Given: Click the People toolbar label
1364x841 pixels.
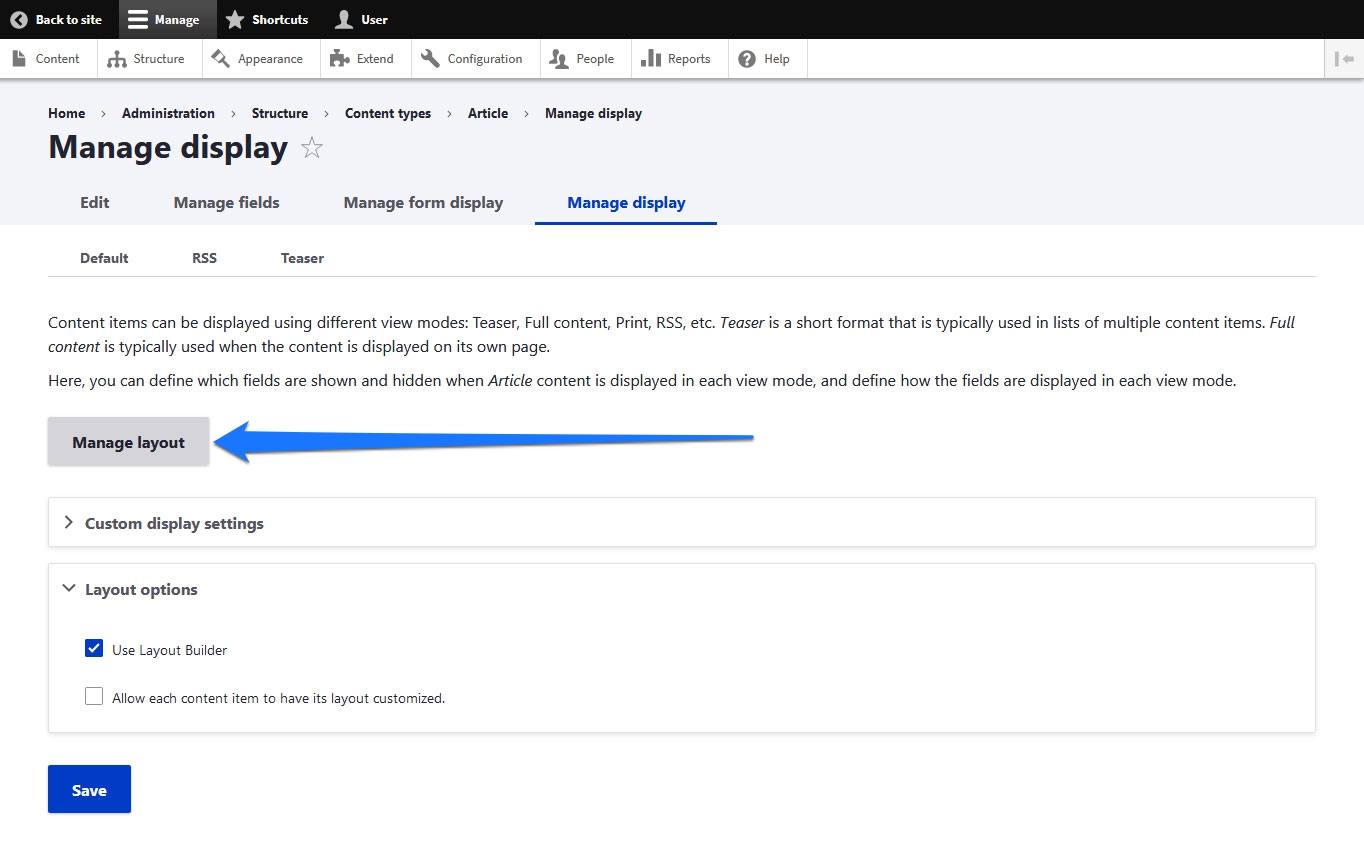Looking at the screenshot, I should coord(595,59).
